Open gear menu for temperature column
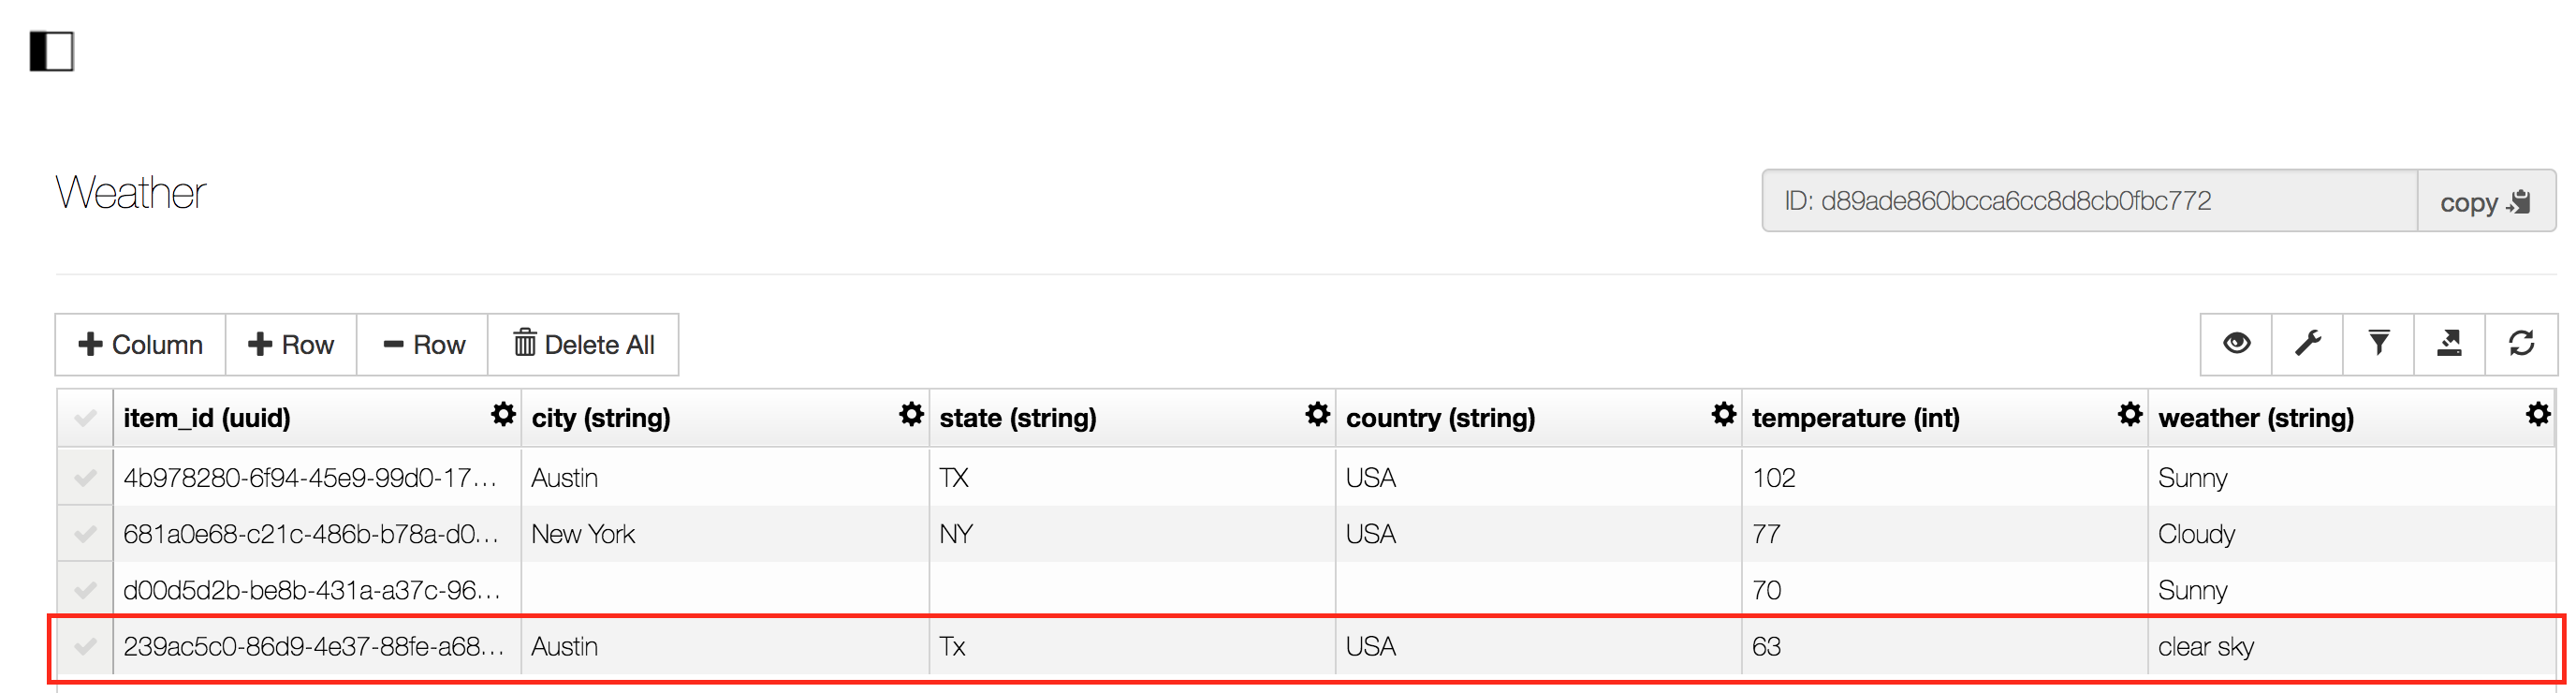This screenshot has height=693, width=2576. pyautogui.click(x=2130, y=415)
